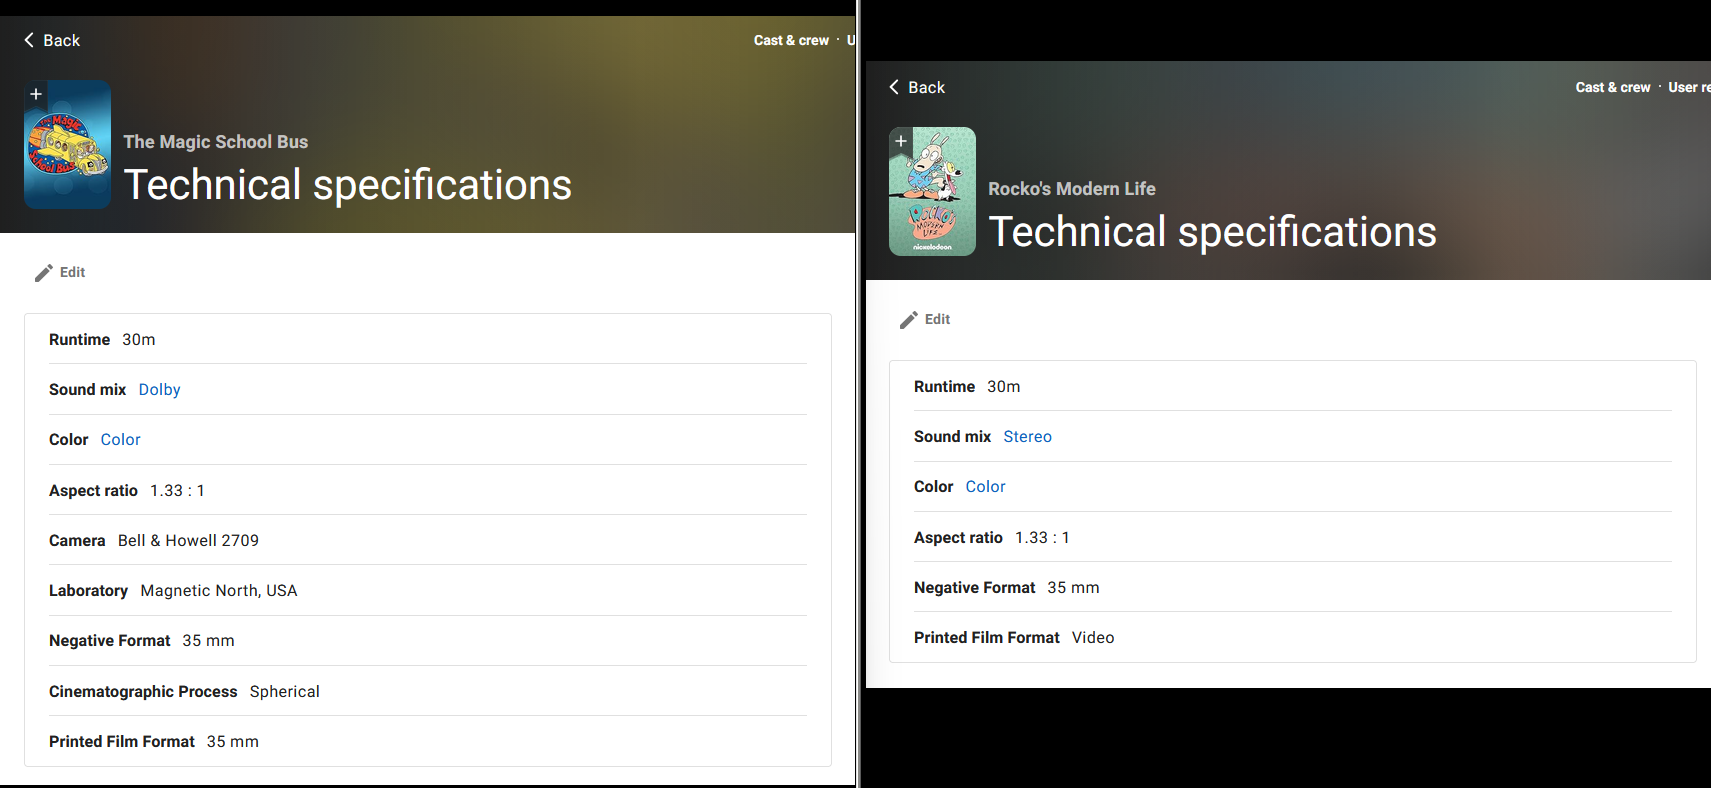Follow the Color link in Rocko's Modern Life specs
The width and height of the screenshot is (1711, 788).
click(x=985, y=487)
